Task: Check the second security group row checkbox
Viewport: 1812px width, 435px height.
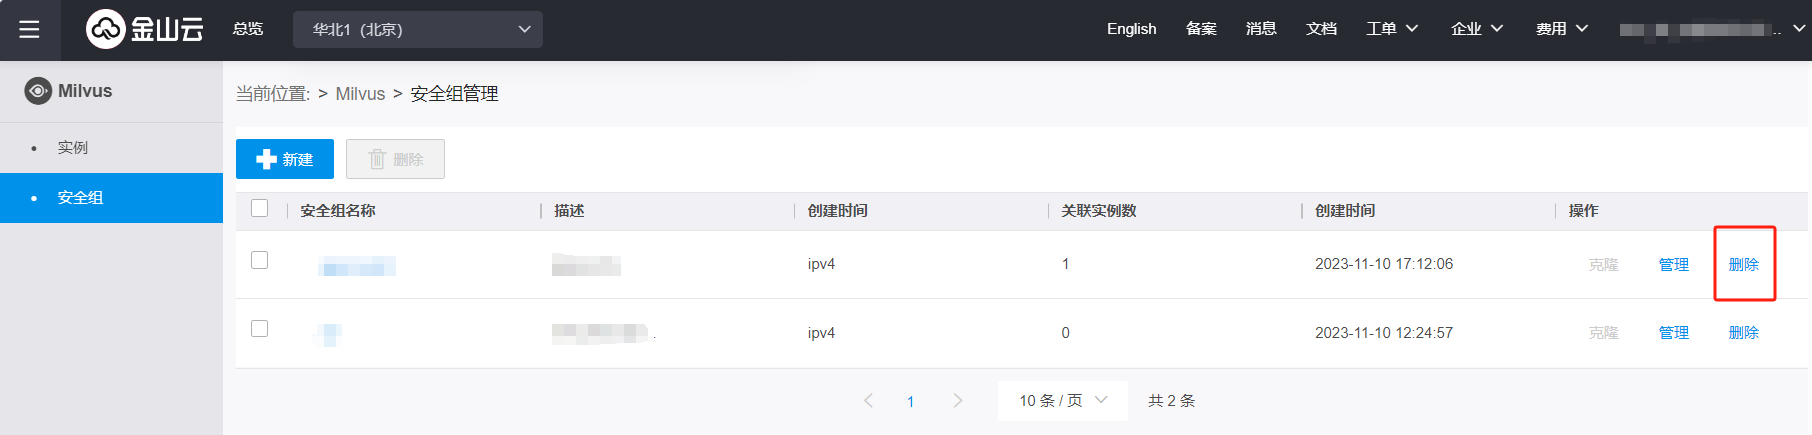Action: tap(260, 329)
